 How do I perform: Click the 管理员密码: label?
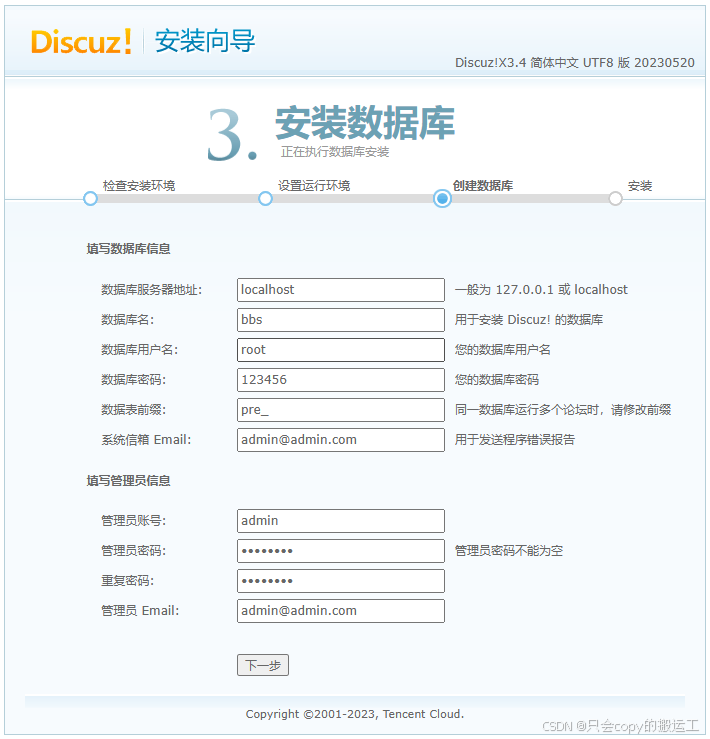(x=133, y=551)
